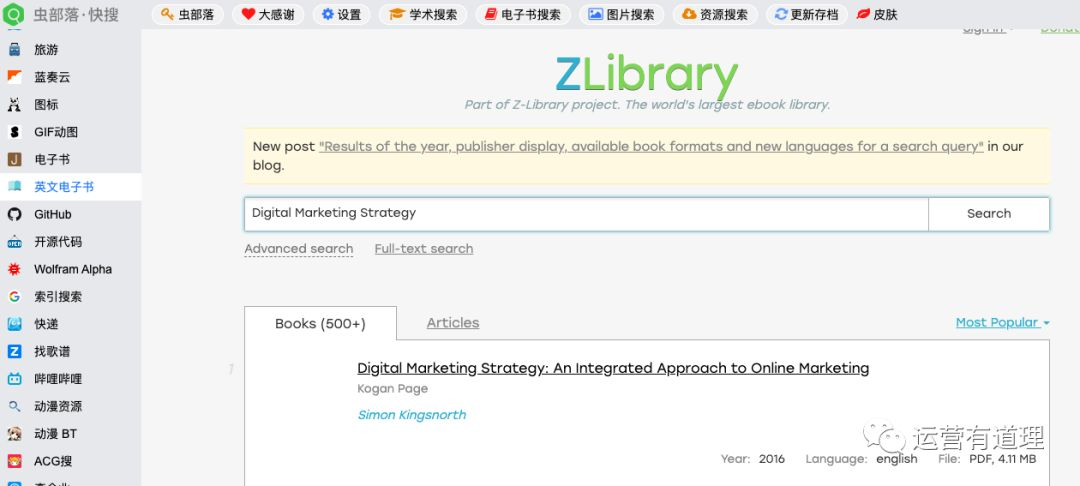The height and width of the screenshot is (486, 1080).
Task: Click the ZLibrary logo
Action: click(647, 74)
